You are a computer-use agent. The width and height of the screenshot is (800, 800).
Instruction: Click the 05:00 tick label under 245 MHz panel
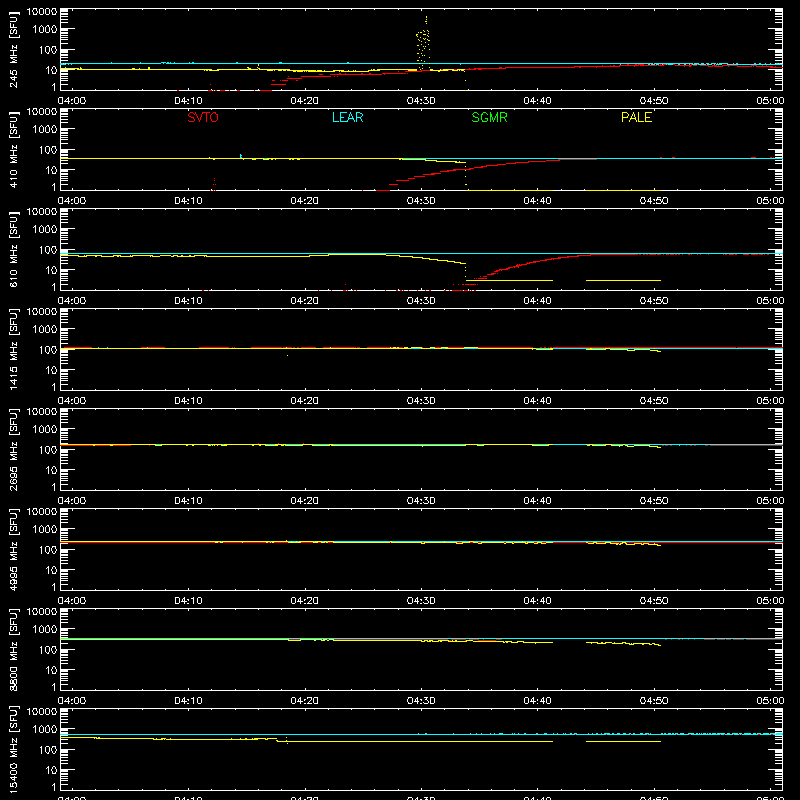coord(770,101)
